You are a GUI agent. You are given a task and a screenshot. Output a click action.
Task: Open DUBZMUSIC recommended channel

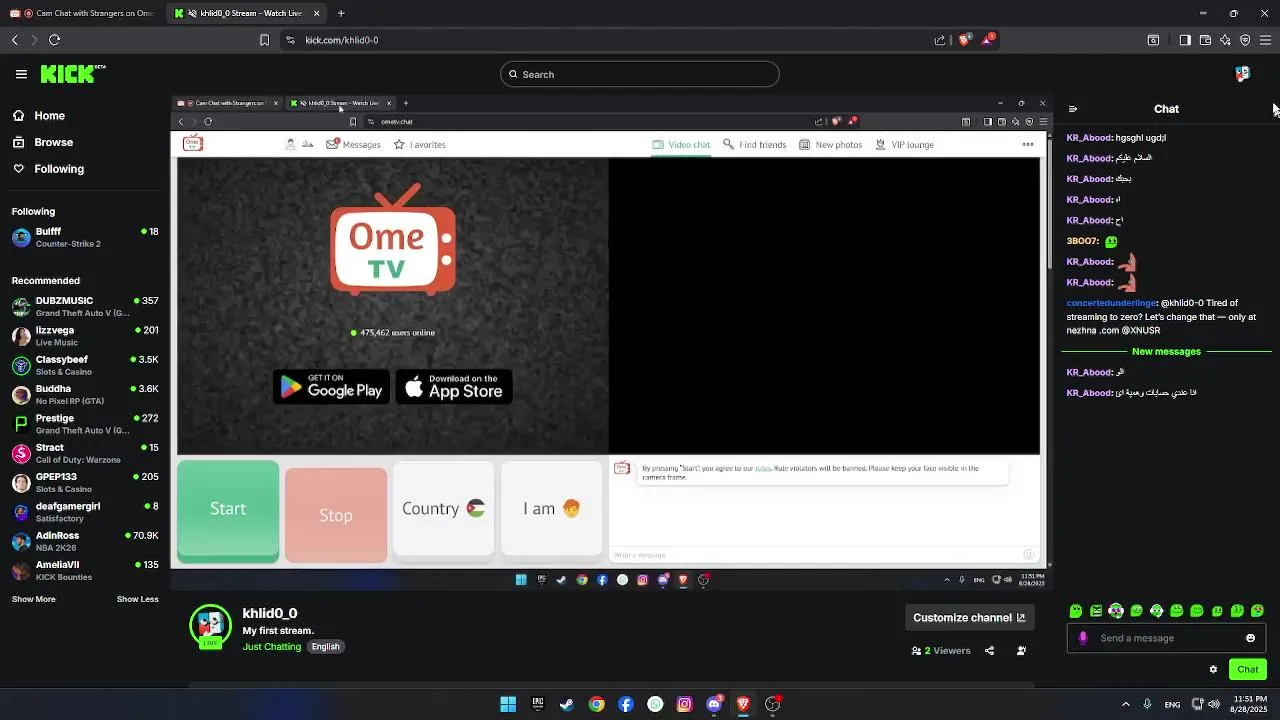(85, 307)
